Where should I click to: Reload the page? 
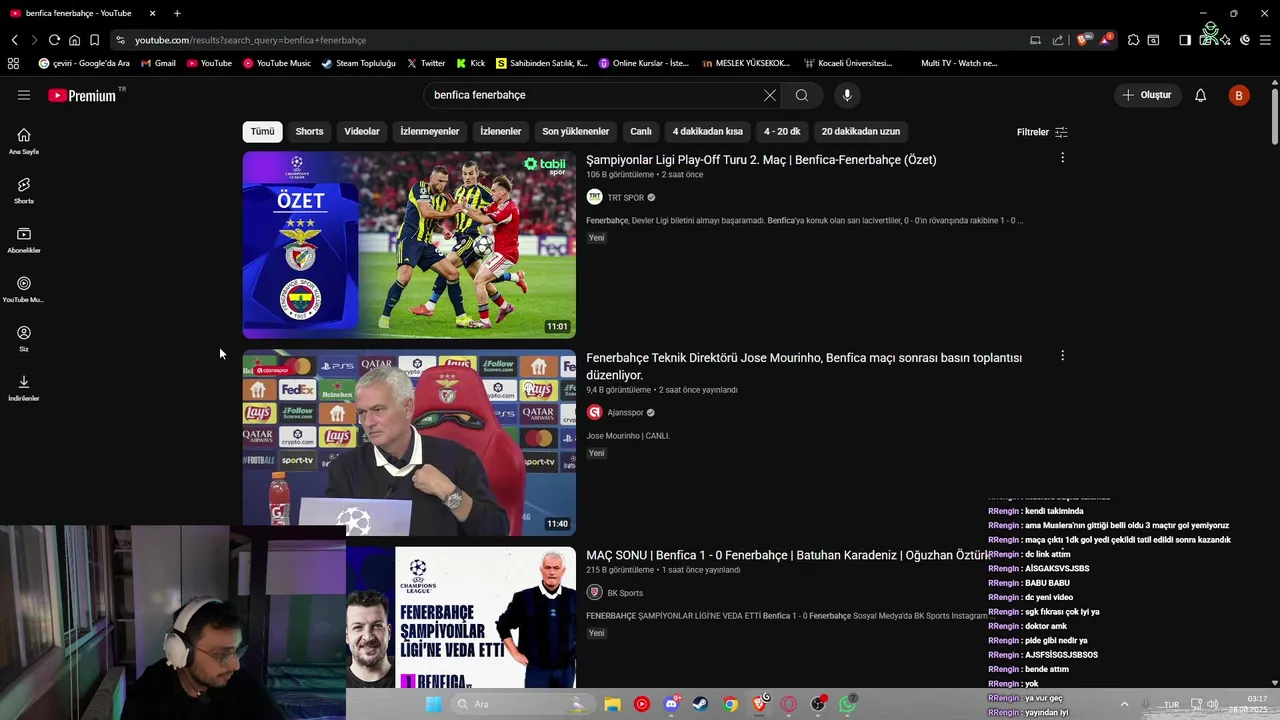[x=54, y=40]
